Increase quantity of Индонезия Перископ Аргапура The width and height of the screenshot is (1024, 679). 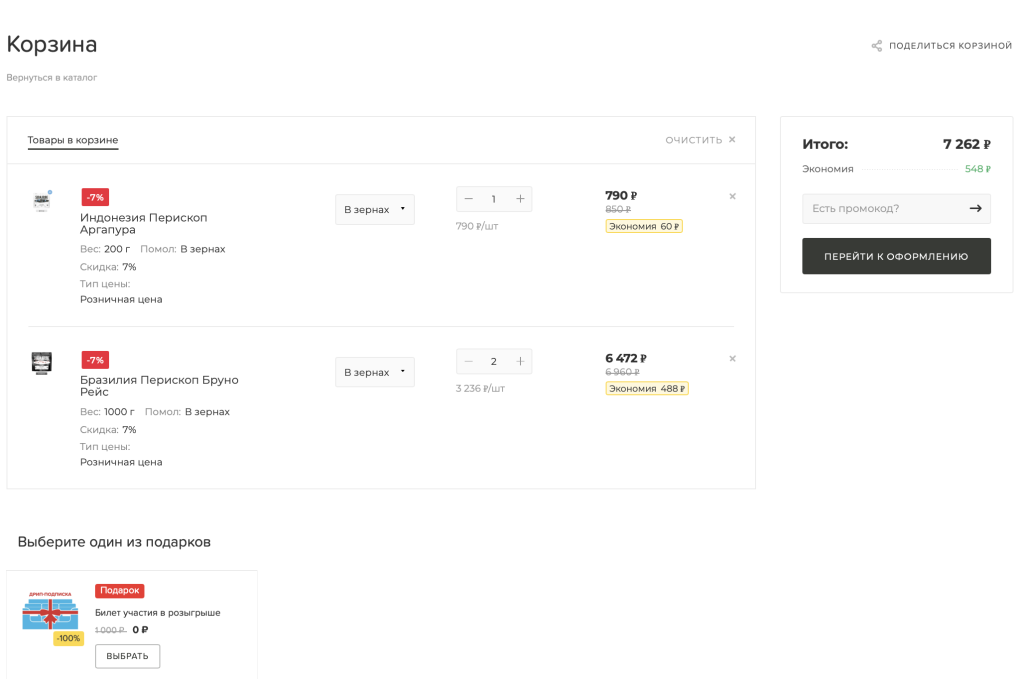pos(520,198)
